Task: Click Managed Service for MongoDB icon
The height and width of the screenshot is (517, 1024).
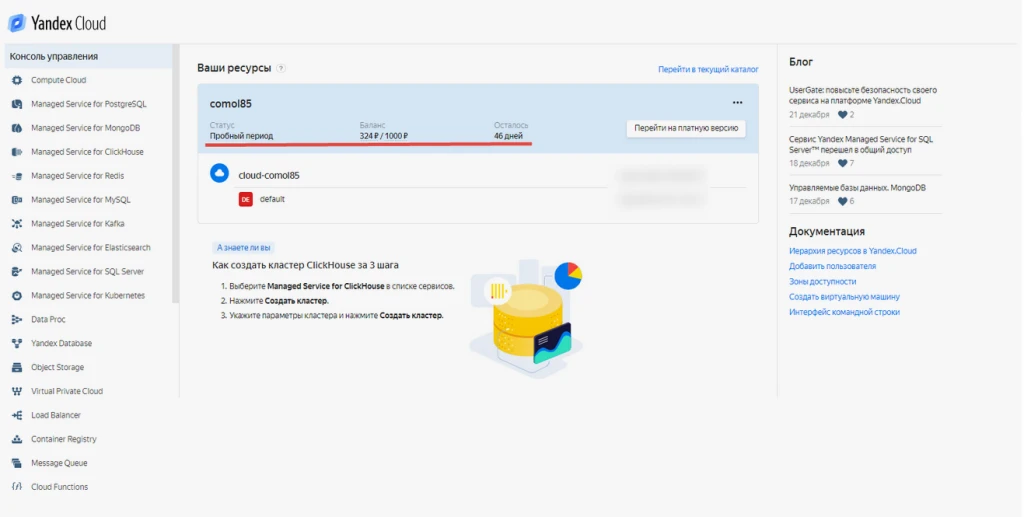Action: pos(17,128)
